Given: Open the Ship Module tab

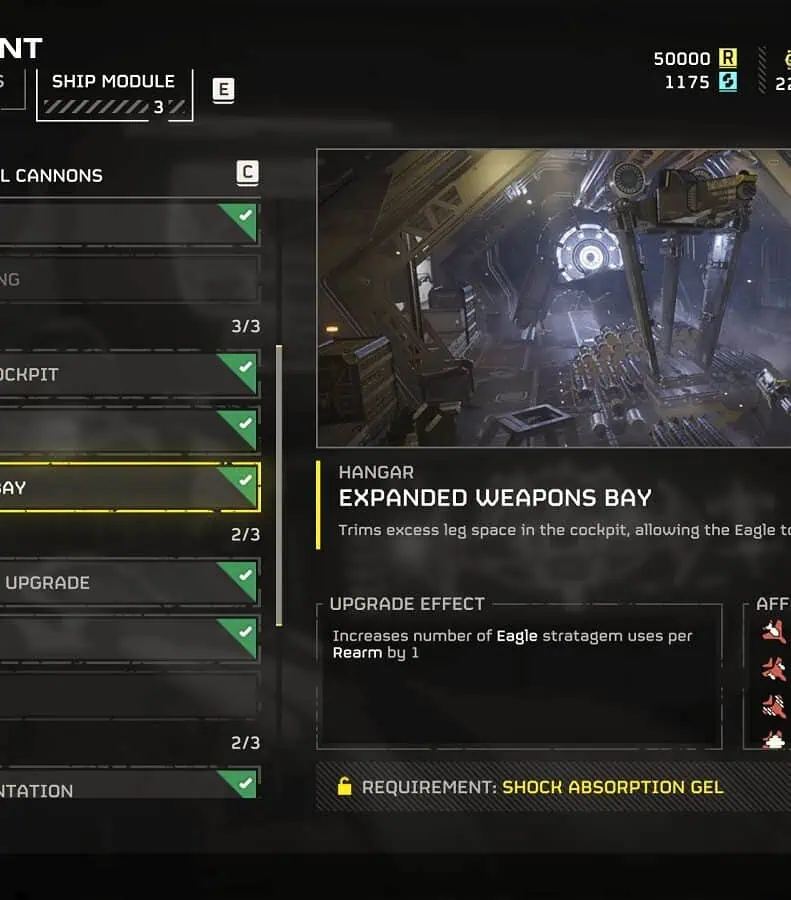Looking at the screenshot, I should [114, 95].
